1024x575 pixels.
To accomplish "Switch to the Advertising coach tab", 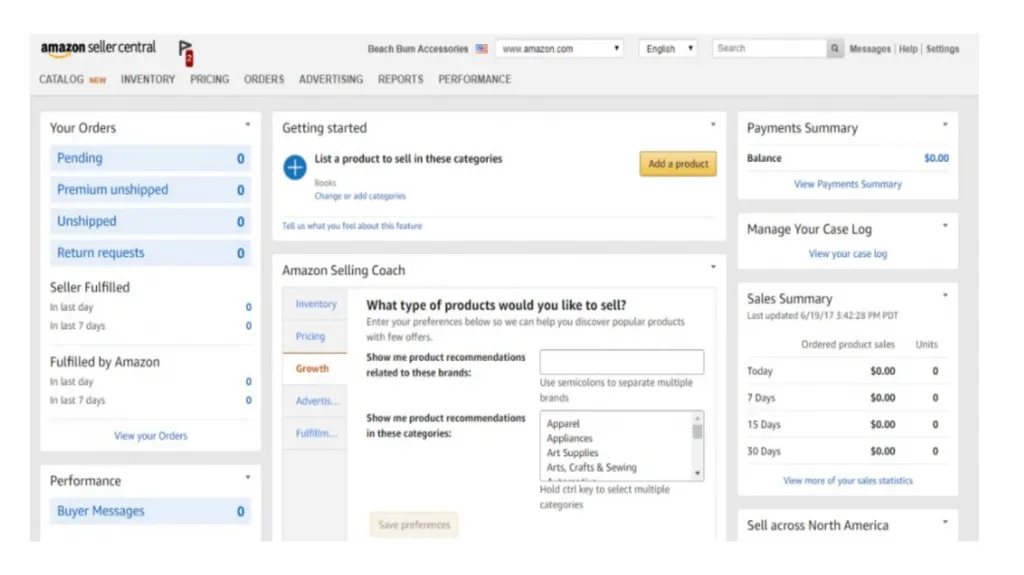I will [x=315, y=401].
